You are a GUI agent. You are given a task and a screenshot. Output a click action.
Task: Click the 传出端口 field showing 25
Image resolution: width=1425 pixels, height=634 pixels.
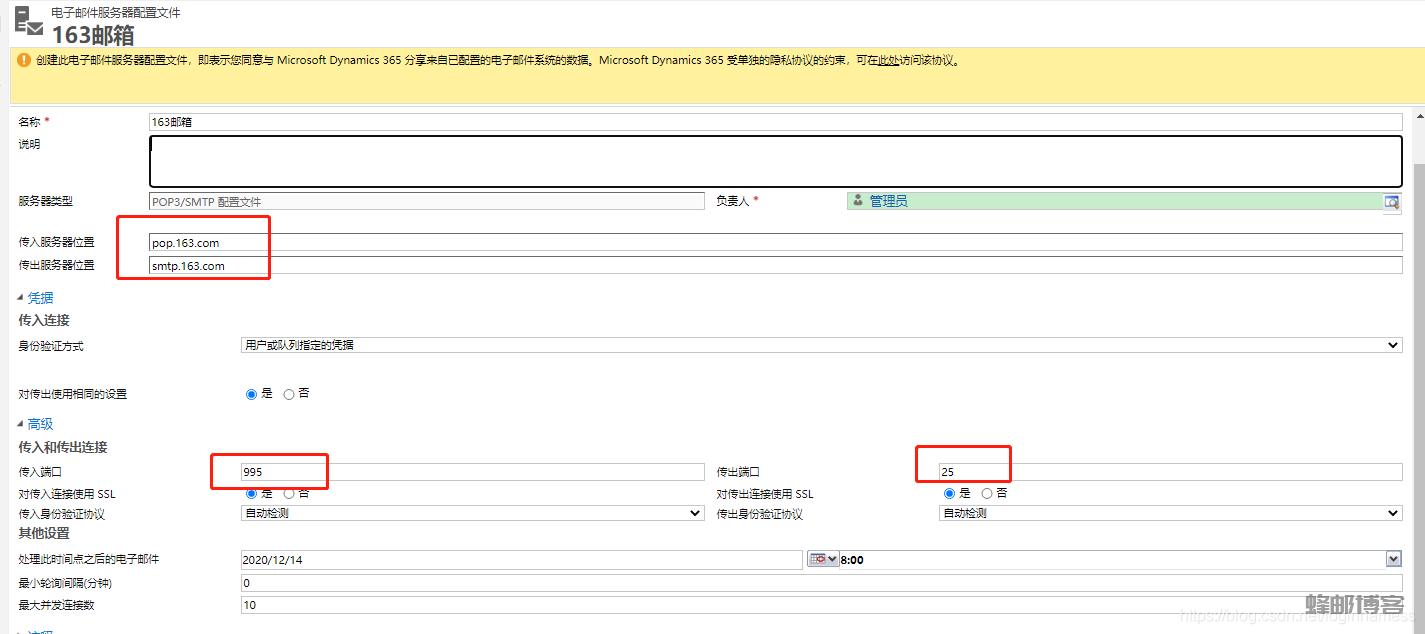(x=1170, y=472)
